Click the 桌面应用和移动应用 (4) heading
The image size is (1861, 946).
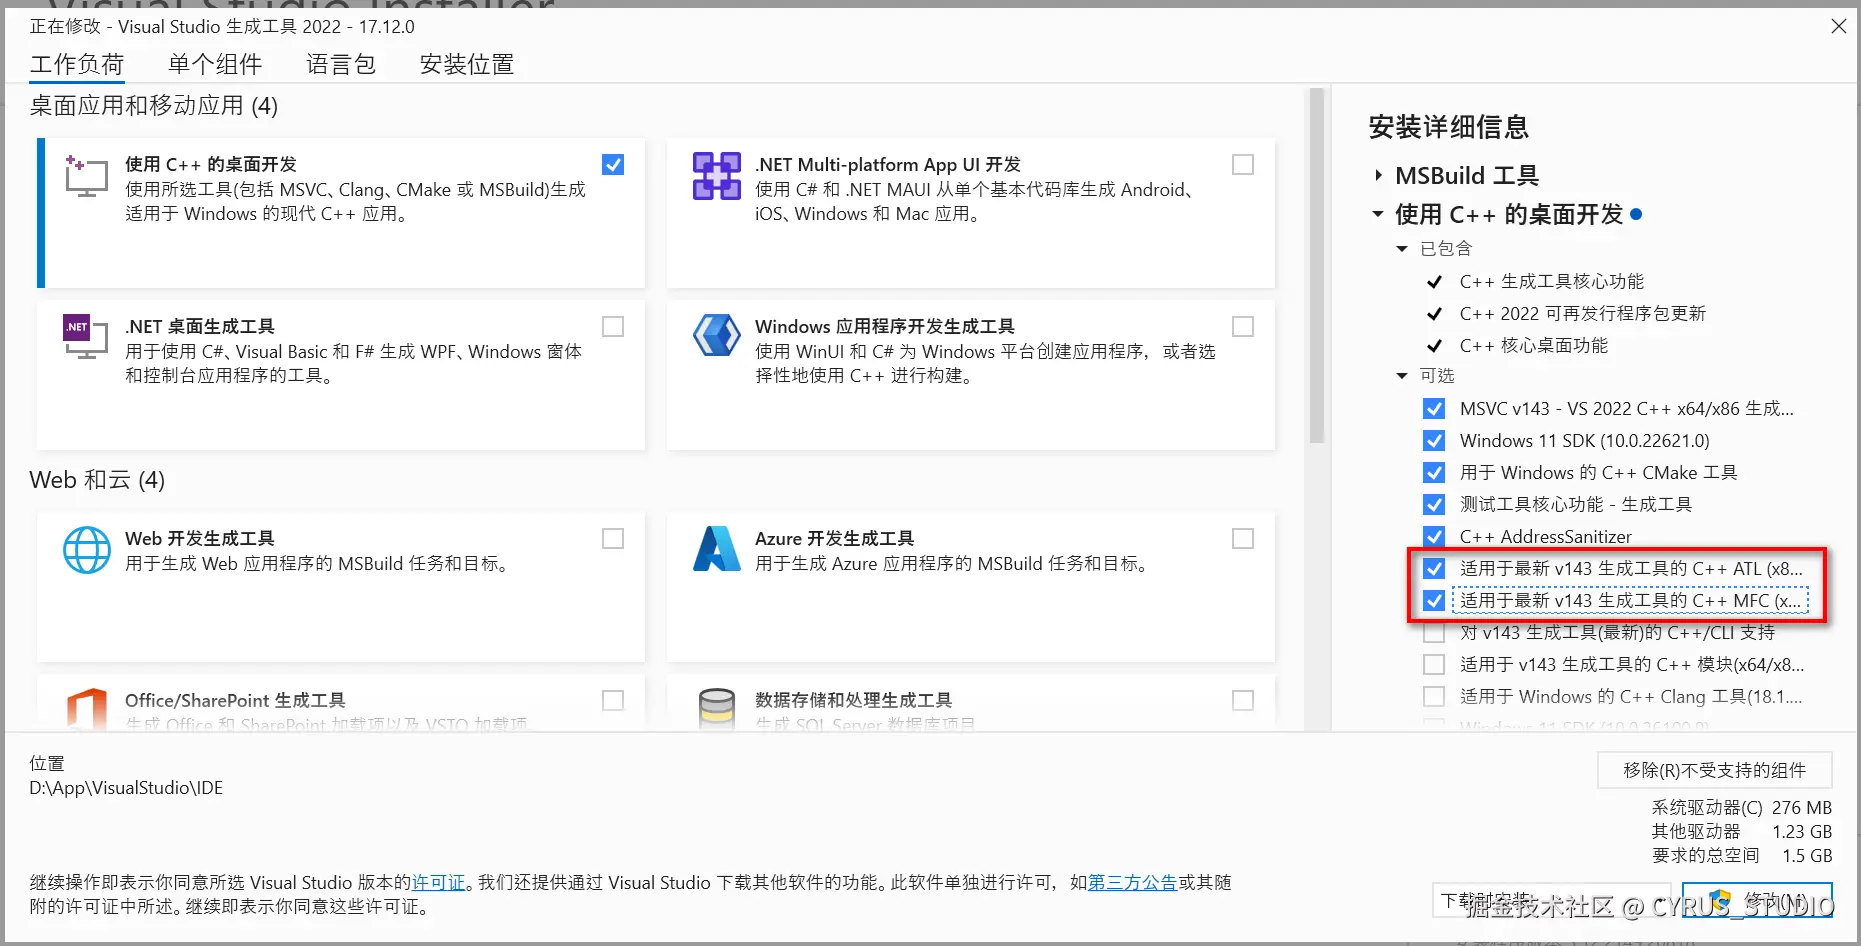tap(154, 106)
